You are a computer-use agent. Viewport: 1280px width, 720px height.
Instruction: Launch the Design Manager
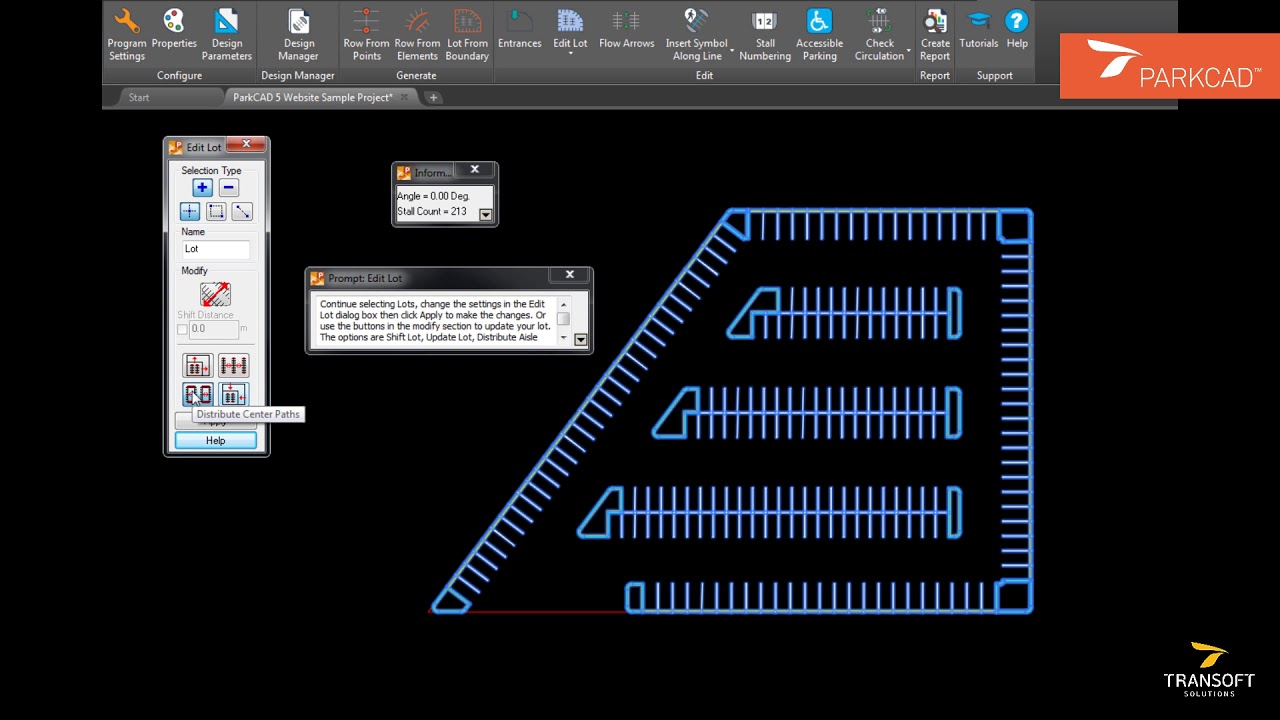298,33
